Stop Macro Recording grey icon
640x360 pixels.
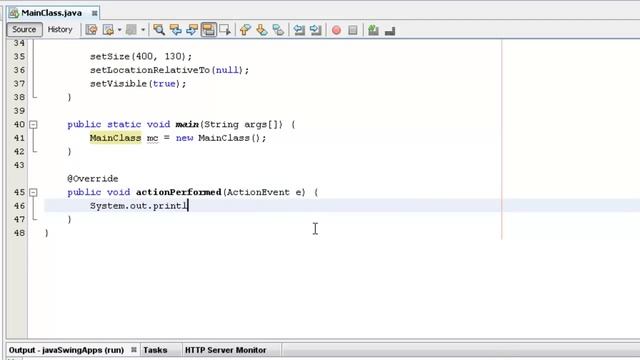pyautogui.click(x=353, y=30)
